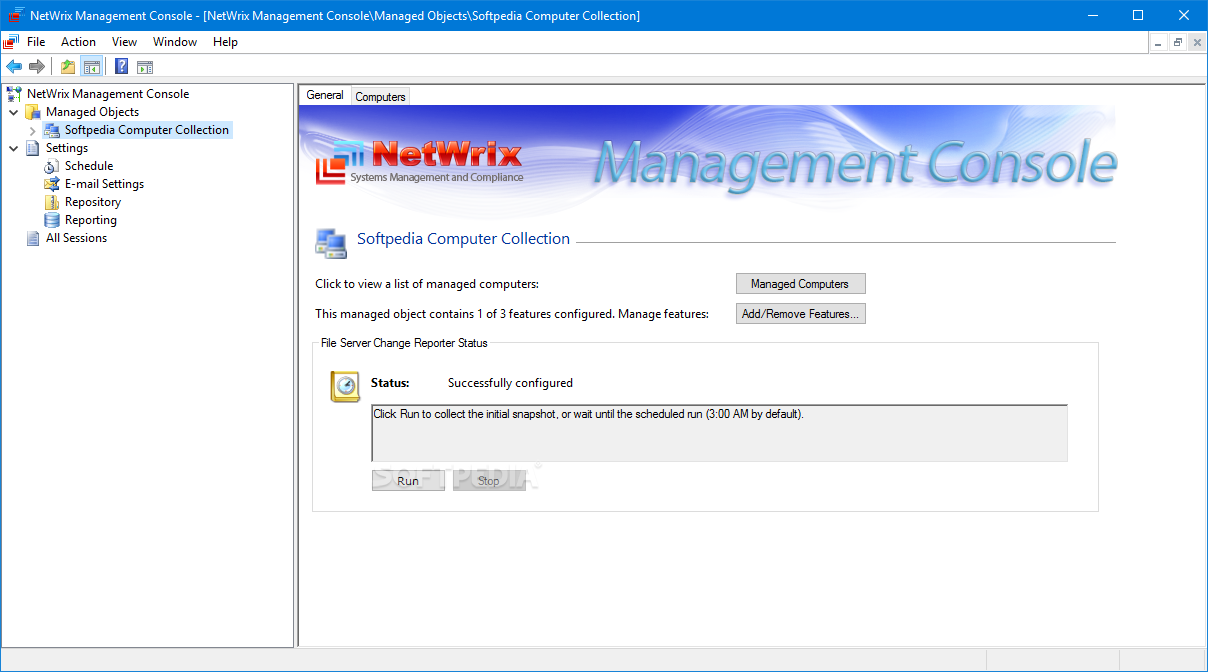This screenshot has height=672, width=1208.
Task: Select Softpedia Computer Collection in the tree
Action: [147, 130]
